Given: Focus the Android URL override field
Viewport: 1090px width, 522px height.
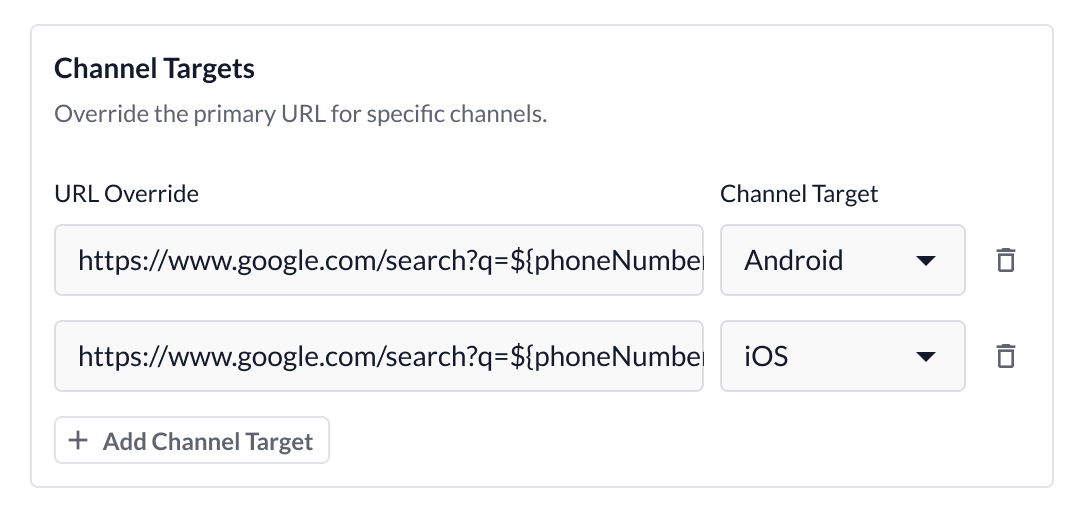Looking at the screenshot, I should 378,260.
